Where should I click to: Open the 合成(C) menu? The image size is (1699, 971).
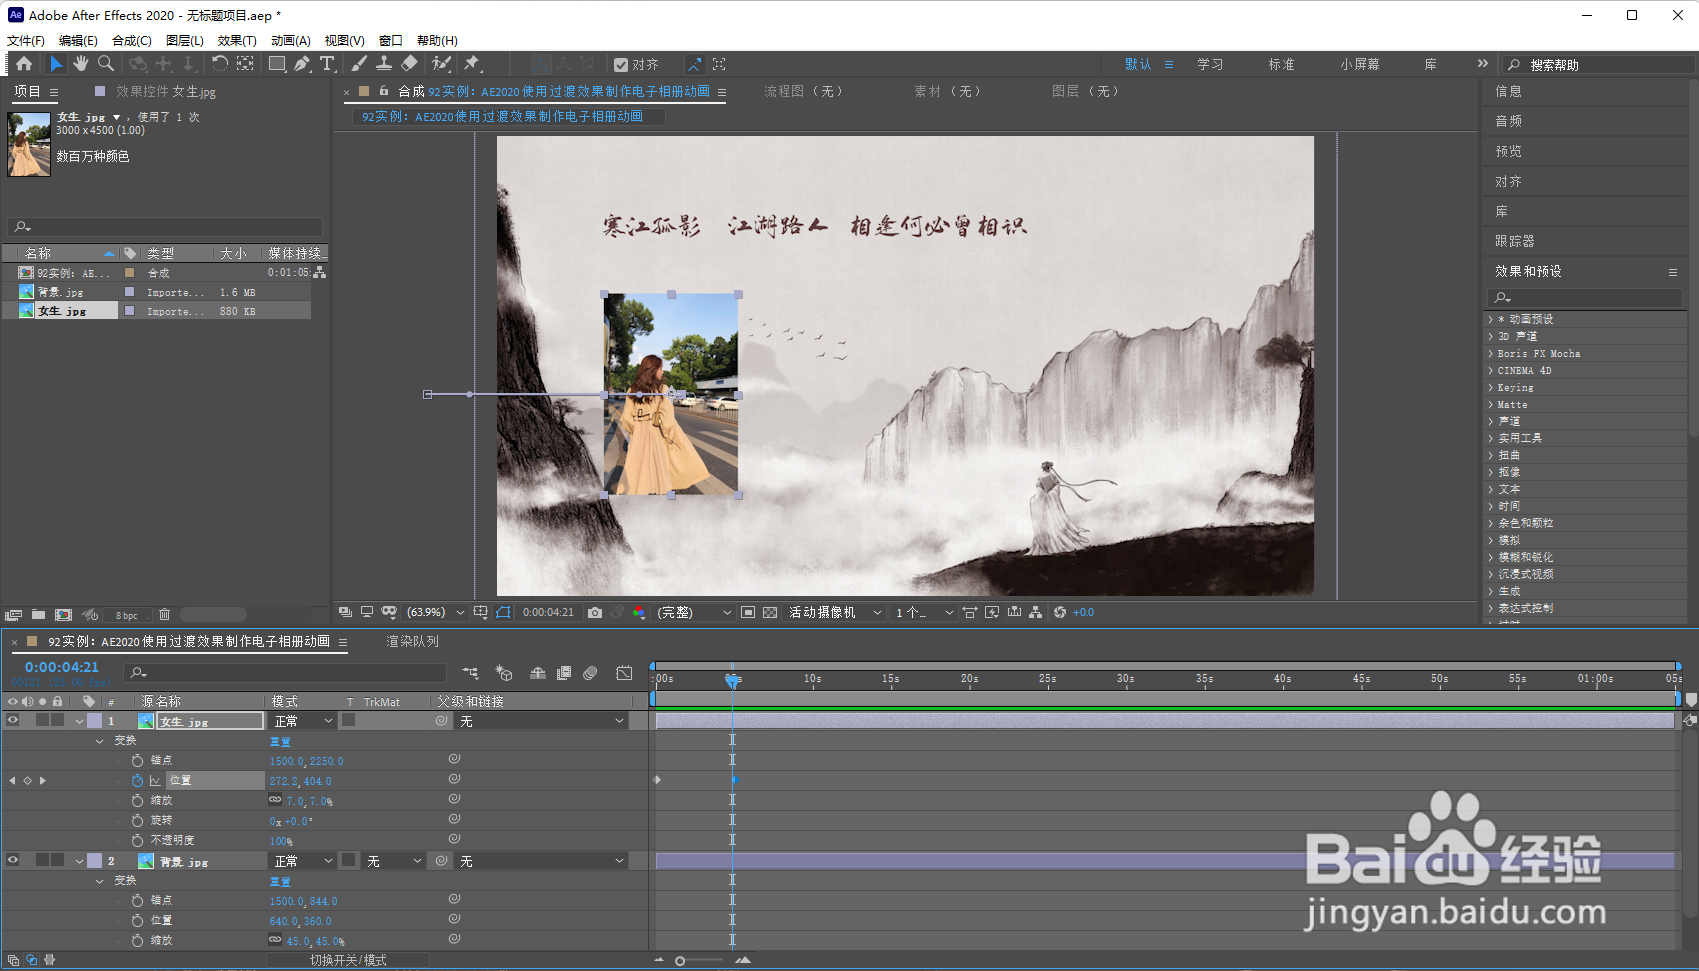(x=132, y=40)
